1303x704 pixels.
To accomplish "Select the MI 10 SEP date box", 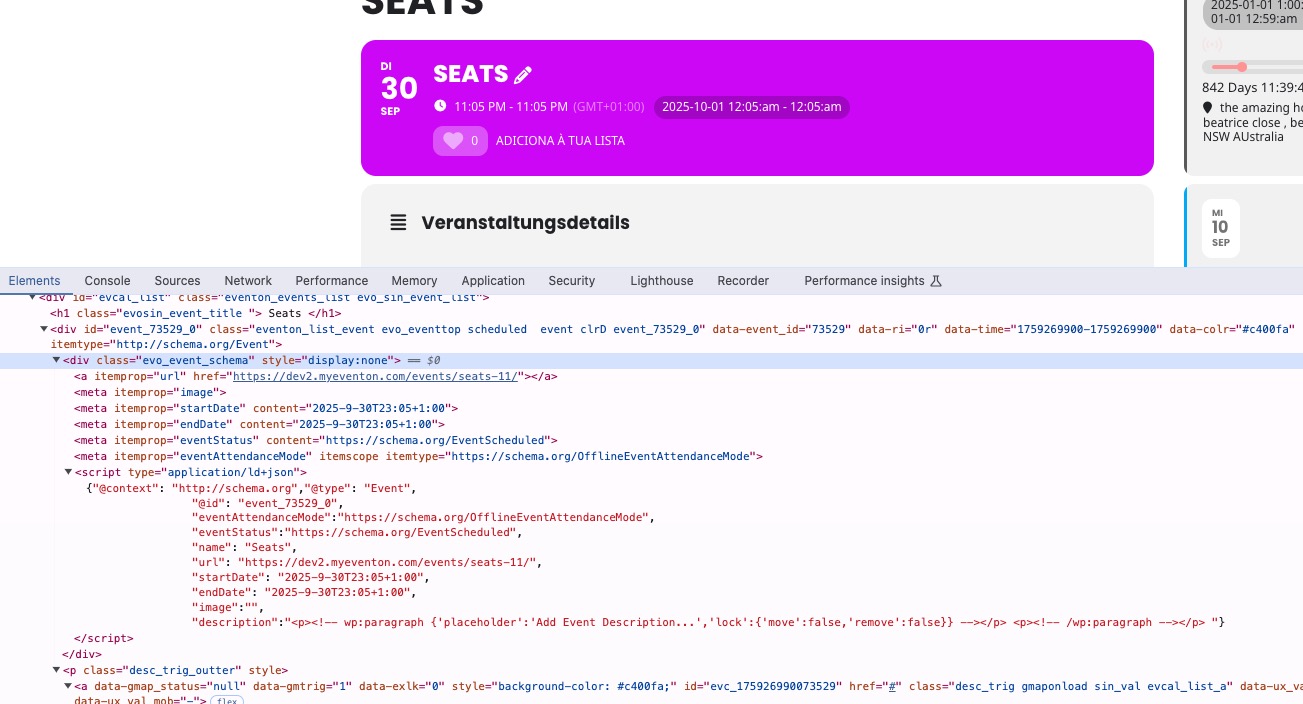I will pos(1220,228).
